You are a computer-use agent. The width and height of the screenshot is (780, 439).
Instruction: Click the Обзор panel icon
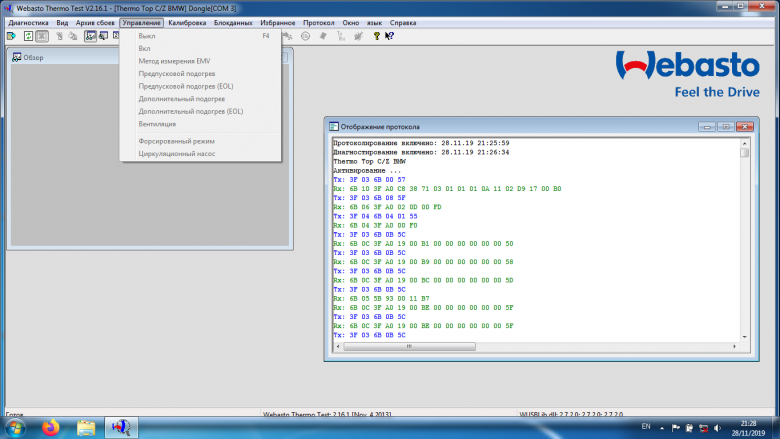tap(16, 57)
